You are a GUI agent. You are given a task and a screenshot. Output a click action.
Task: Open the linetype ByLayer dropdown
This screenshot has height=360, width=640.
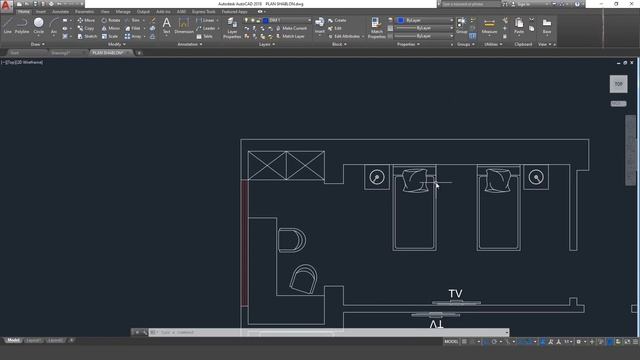[x=425, y=36]
